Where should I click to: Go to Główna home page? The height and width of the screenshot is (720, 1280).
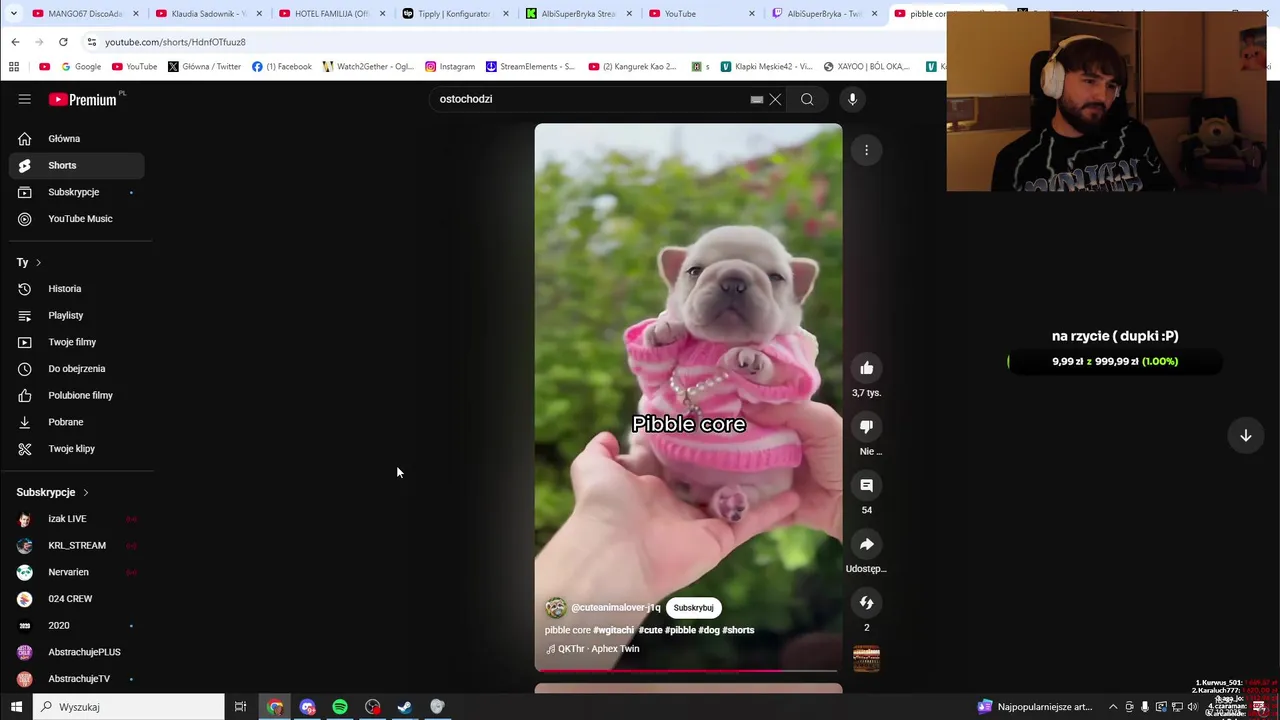76,139
